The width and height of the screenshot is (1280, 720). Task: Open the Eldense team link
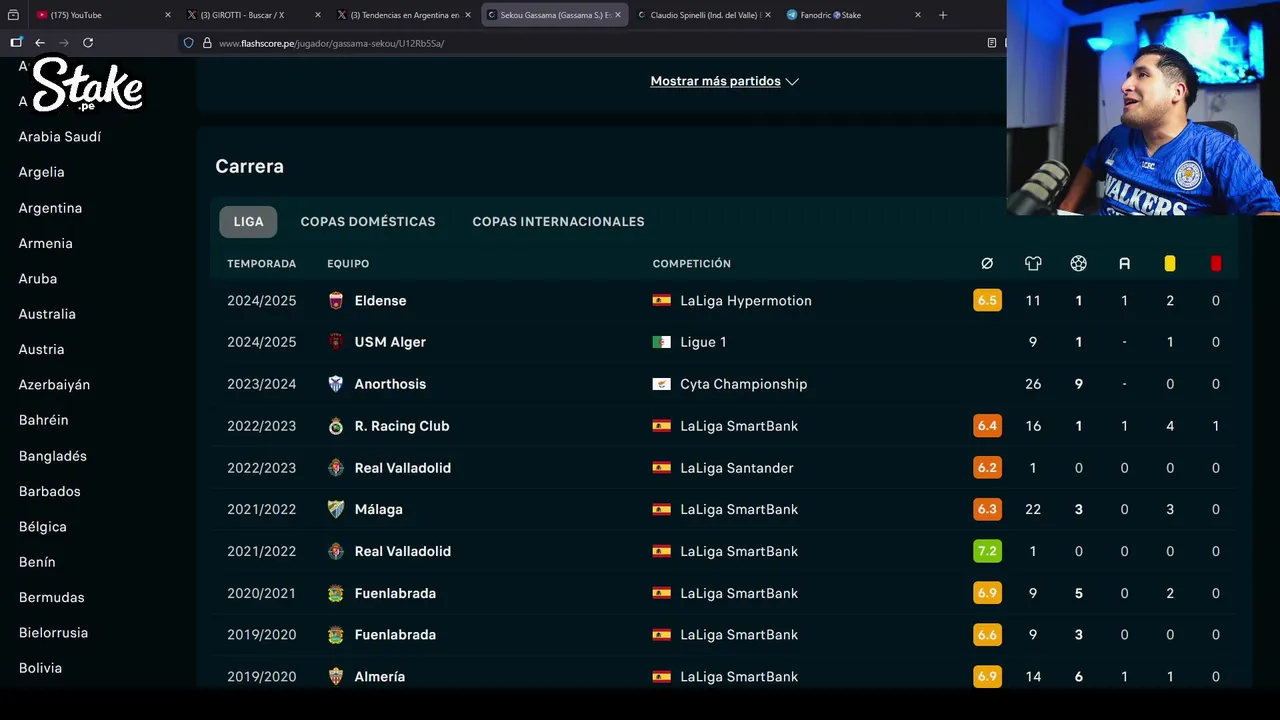click(x=380, y=301)
